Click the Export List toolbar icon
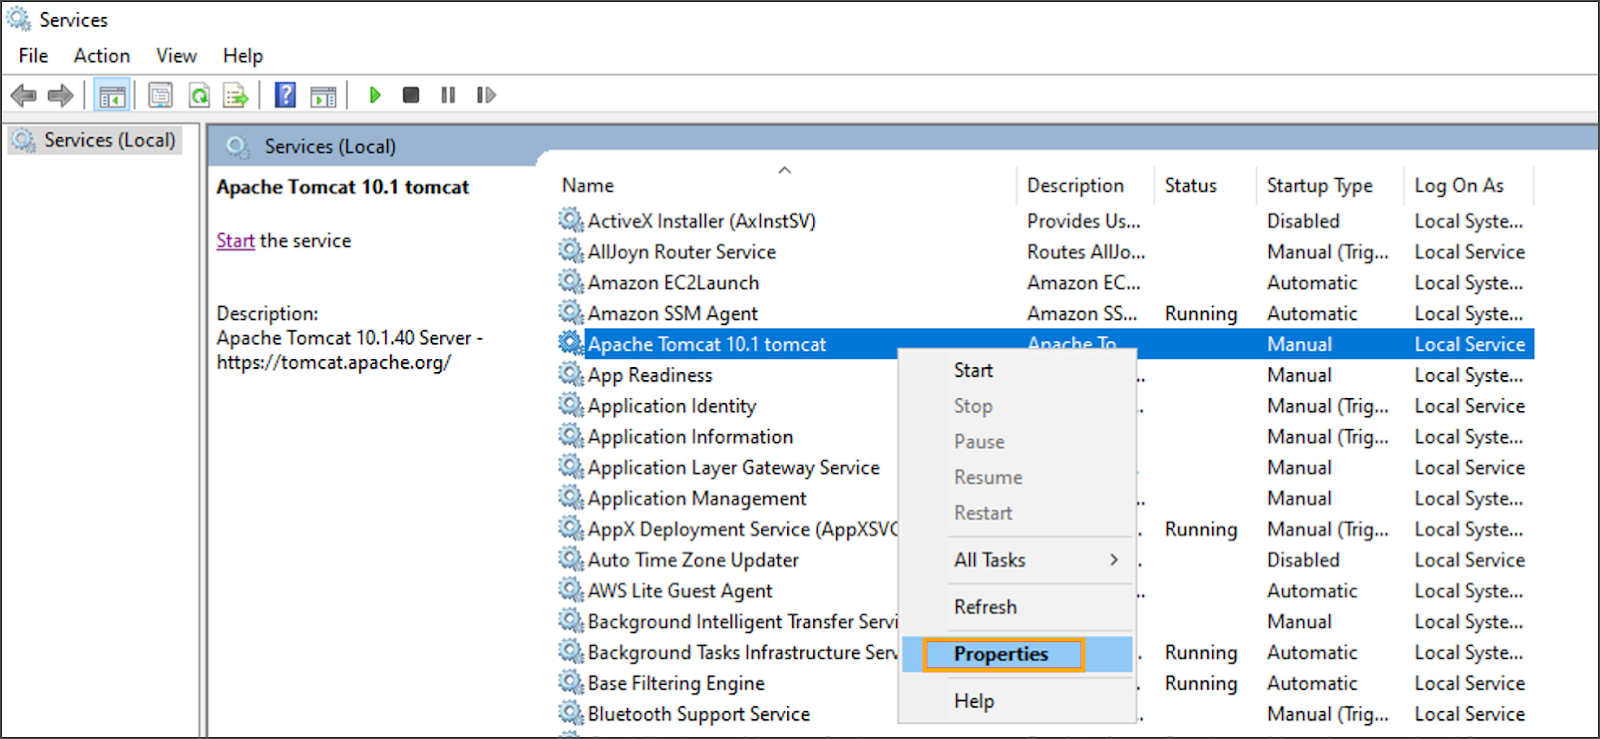Viewport: 1600px width, 739px height. (x=236, y=96)
